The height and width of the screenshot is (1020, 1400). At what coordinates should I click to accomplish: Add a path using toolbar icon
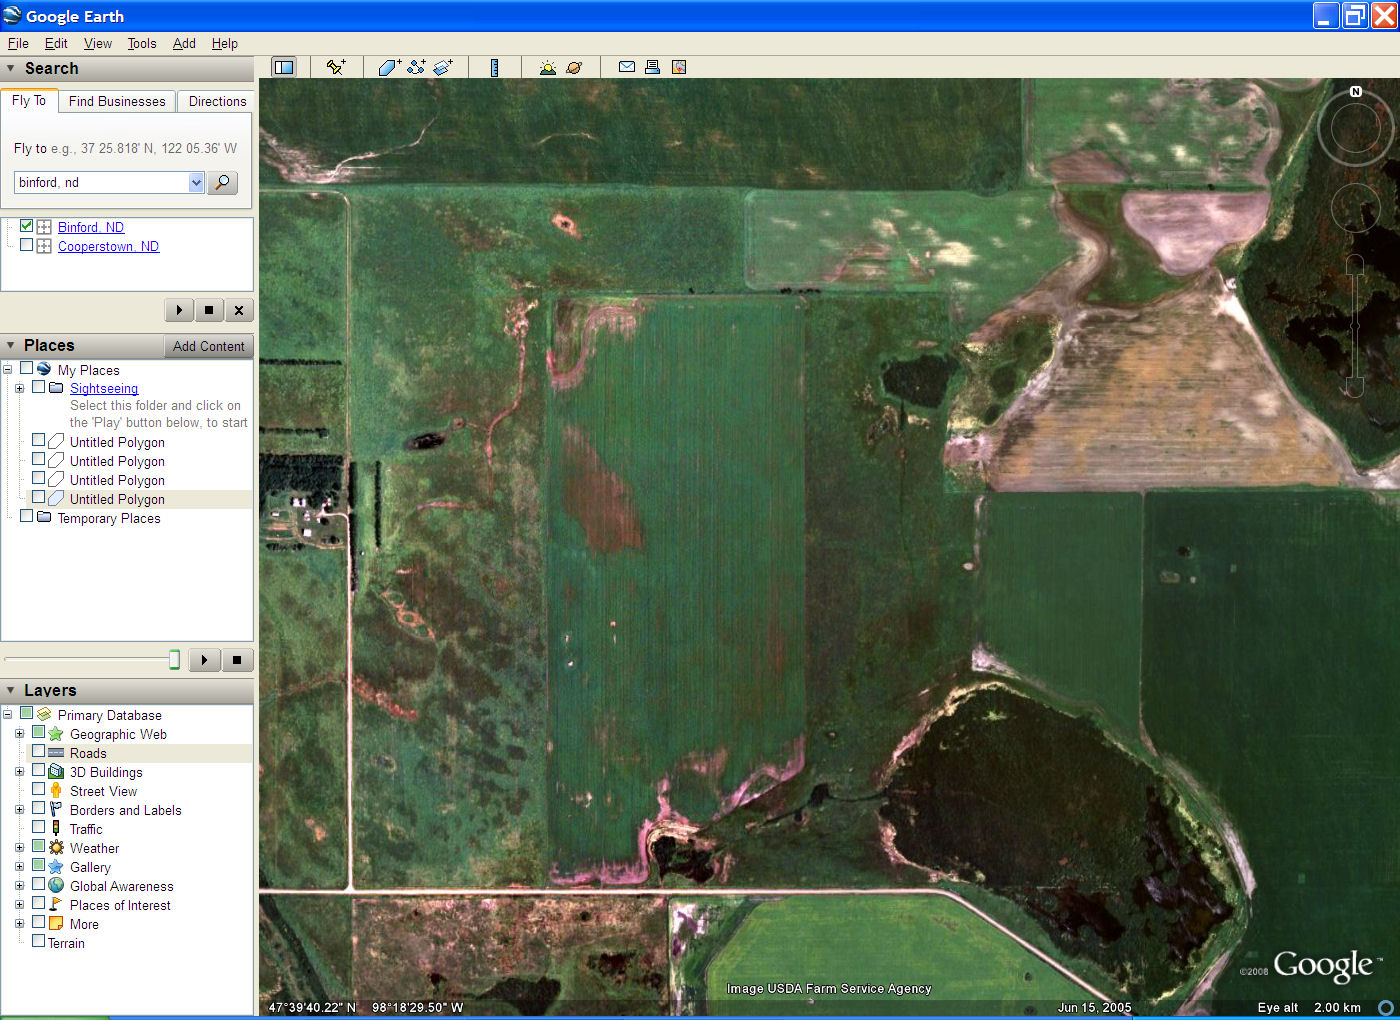pos(416,67)
